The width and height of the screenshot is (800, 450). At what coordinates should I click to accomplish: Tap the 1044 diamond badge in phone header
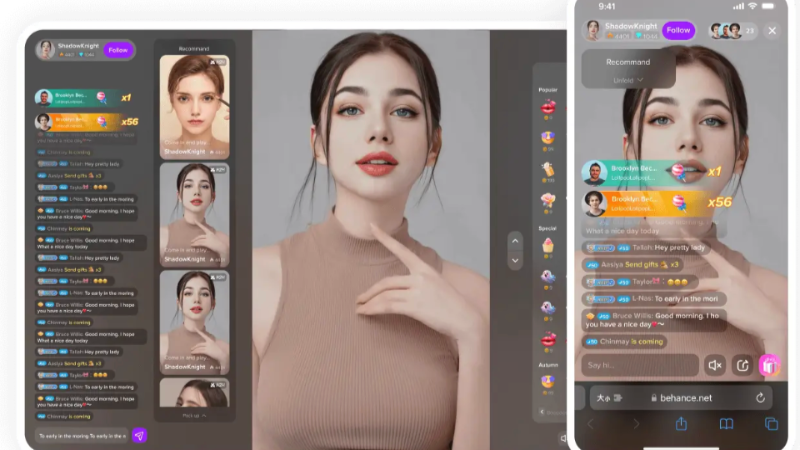pos(646,36)
